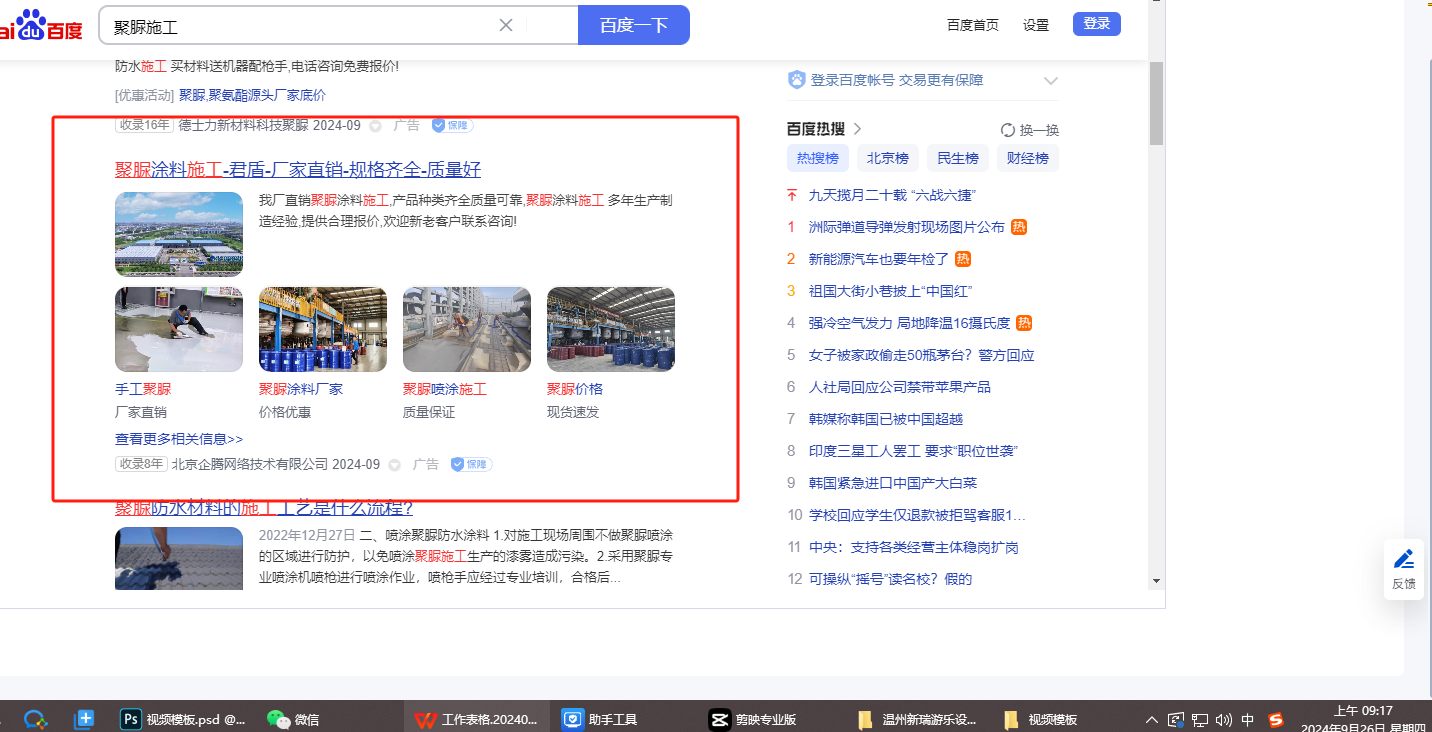The height and width of the screenshot is (732, 1432).
Task: Select the 热搜榜 tab
Action: tap(818, 158)
